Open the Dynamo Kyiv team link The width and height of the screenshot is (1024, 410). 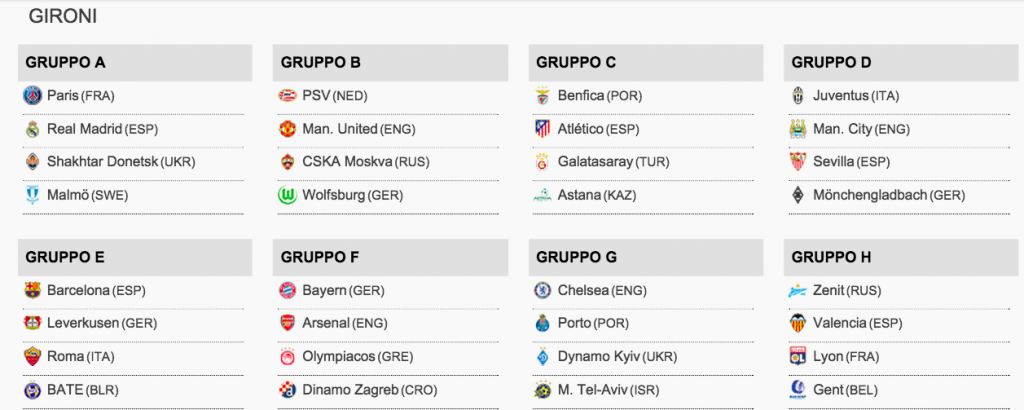tap(599, 357)
